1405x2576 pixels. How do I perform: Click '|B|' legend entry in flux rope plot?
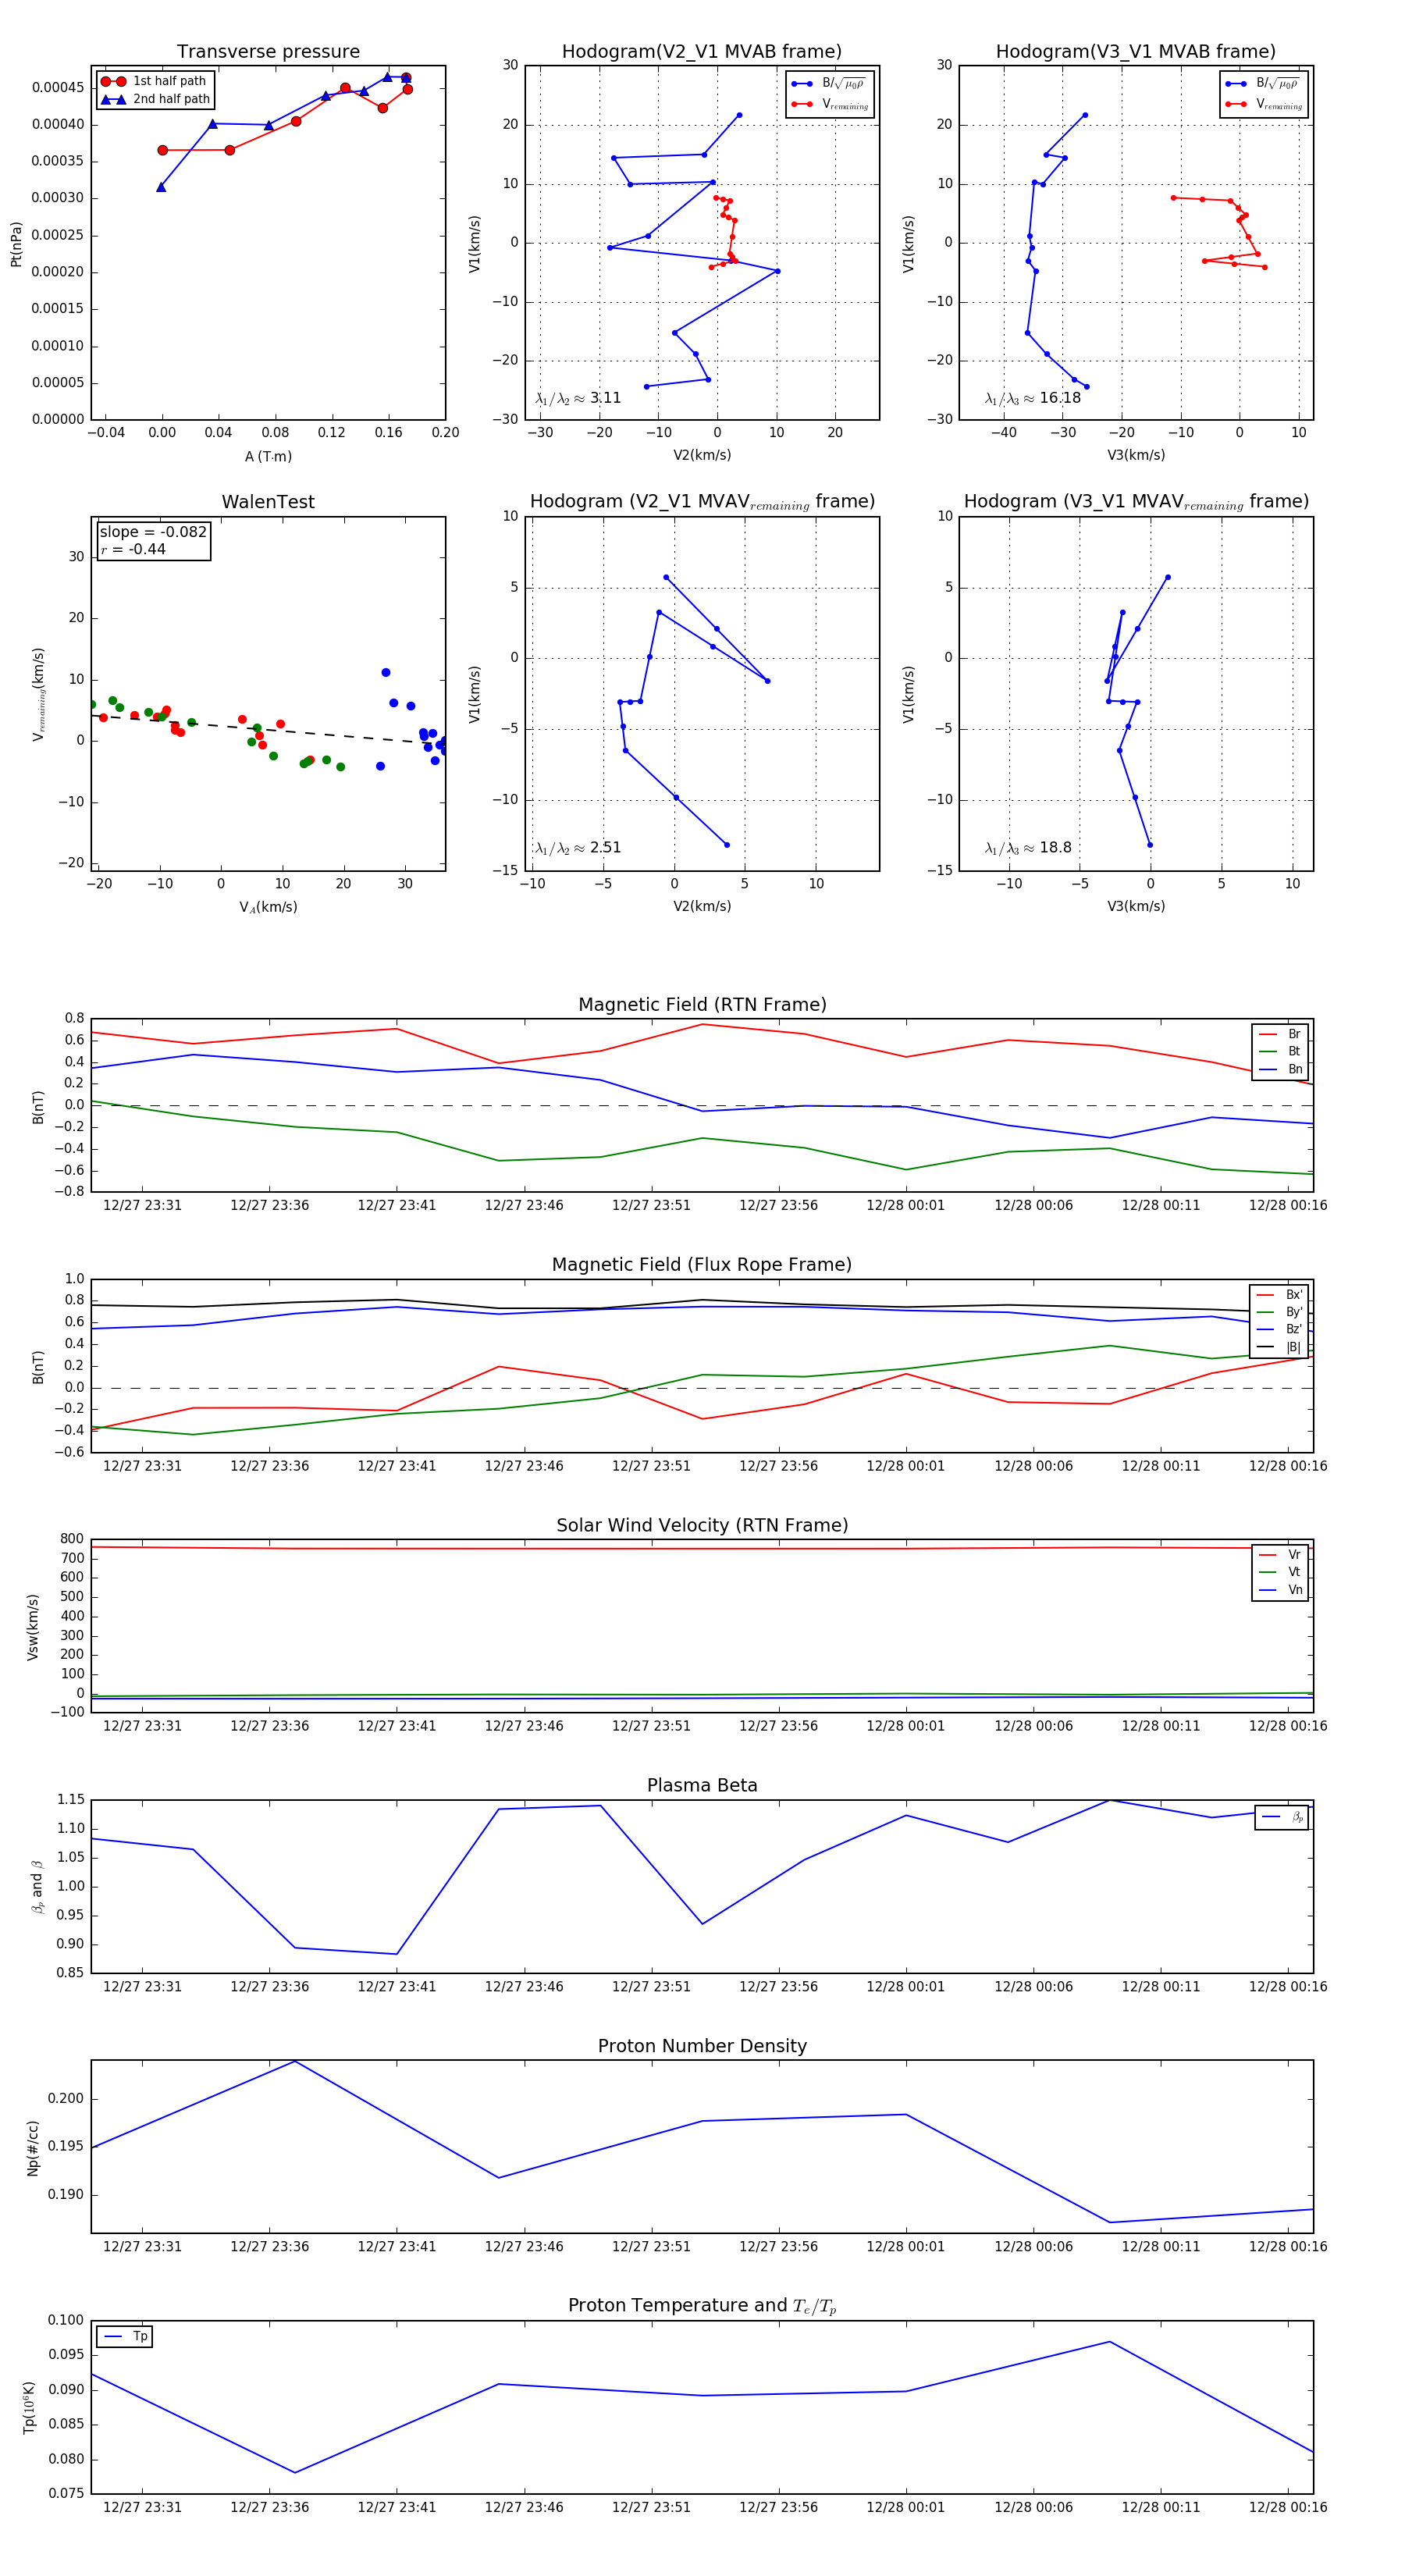(x=1280, y=1347)
